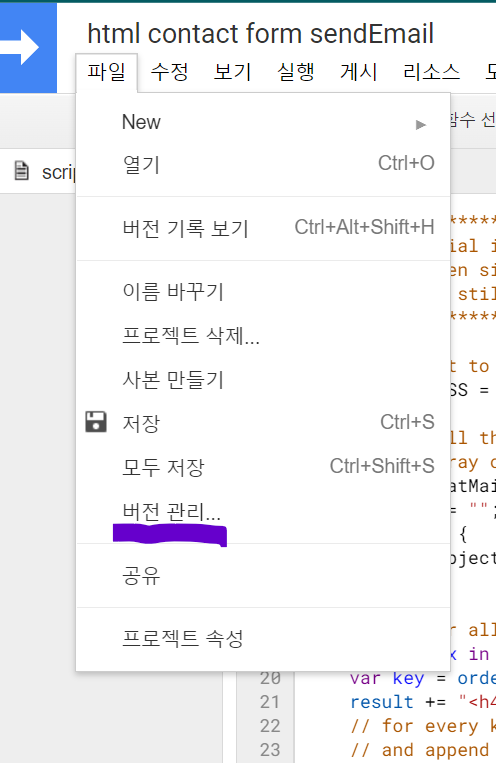
Task: Click the blue arrow Apps Script logo
Action: click(x=28, y=47)
